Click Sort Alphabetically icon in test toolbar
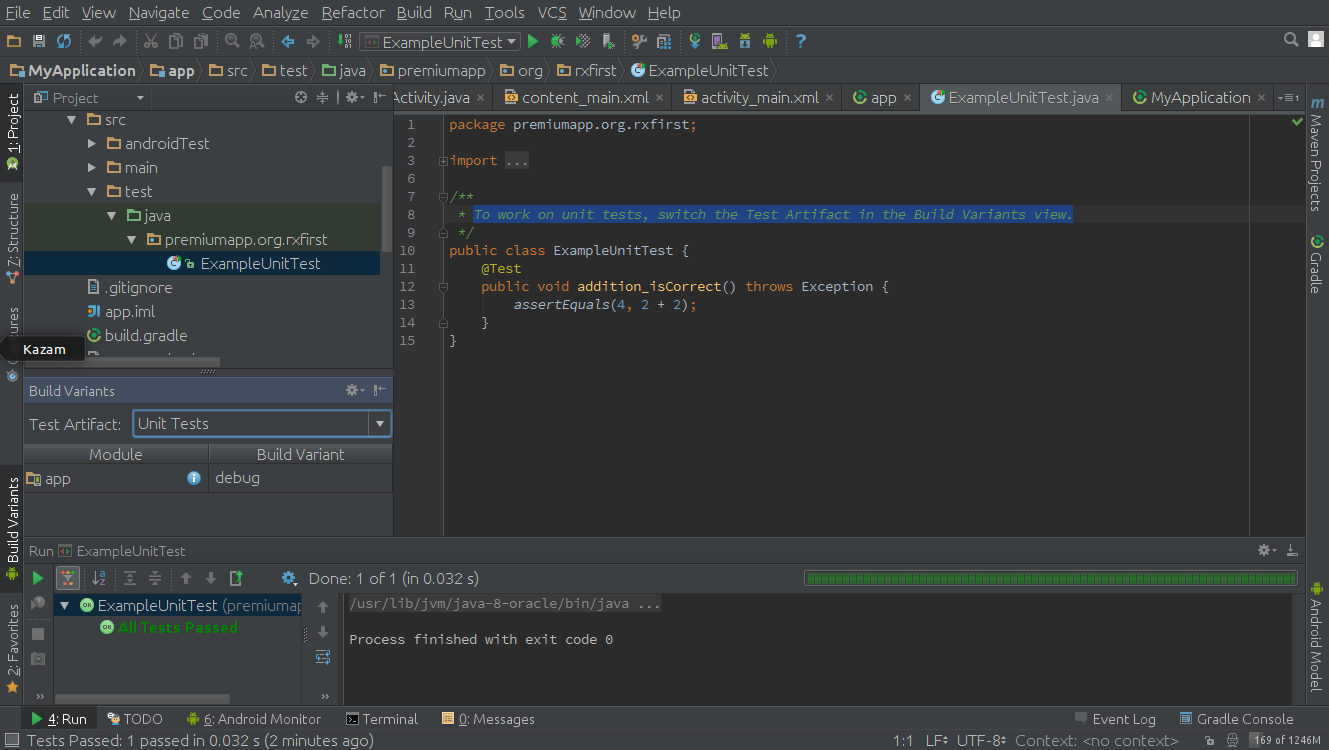The image size is (1329, 750). 99,578
